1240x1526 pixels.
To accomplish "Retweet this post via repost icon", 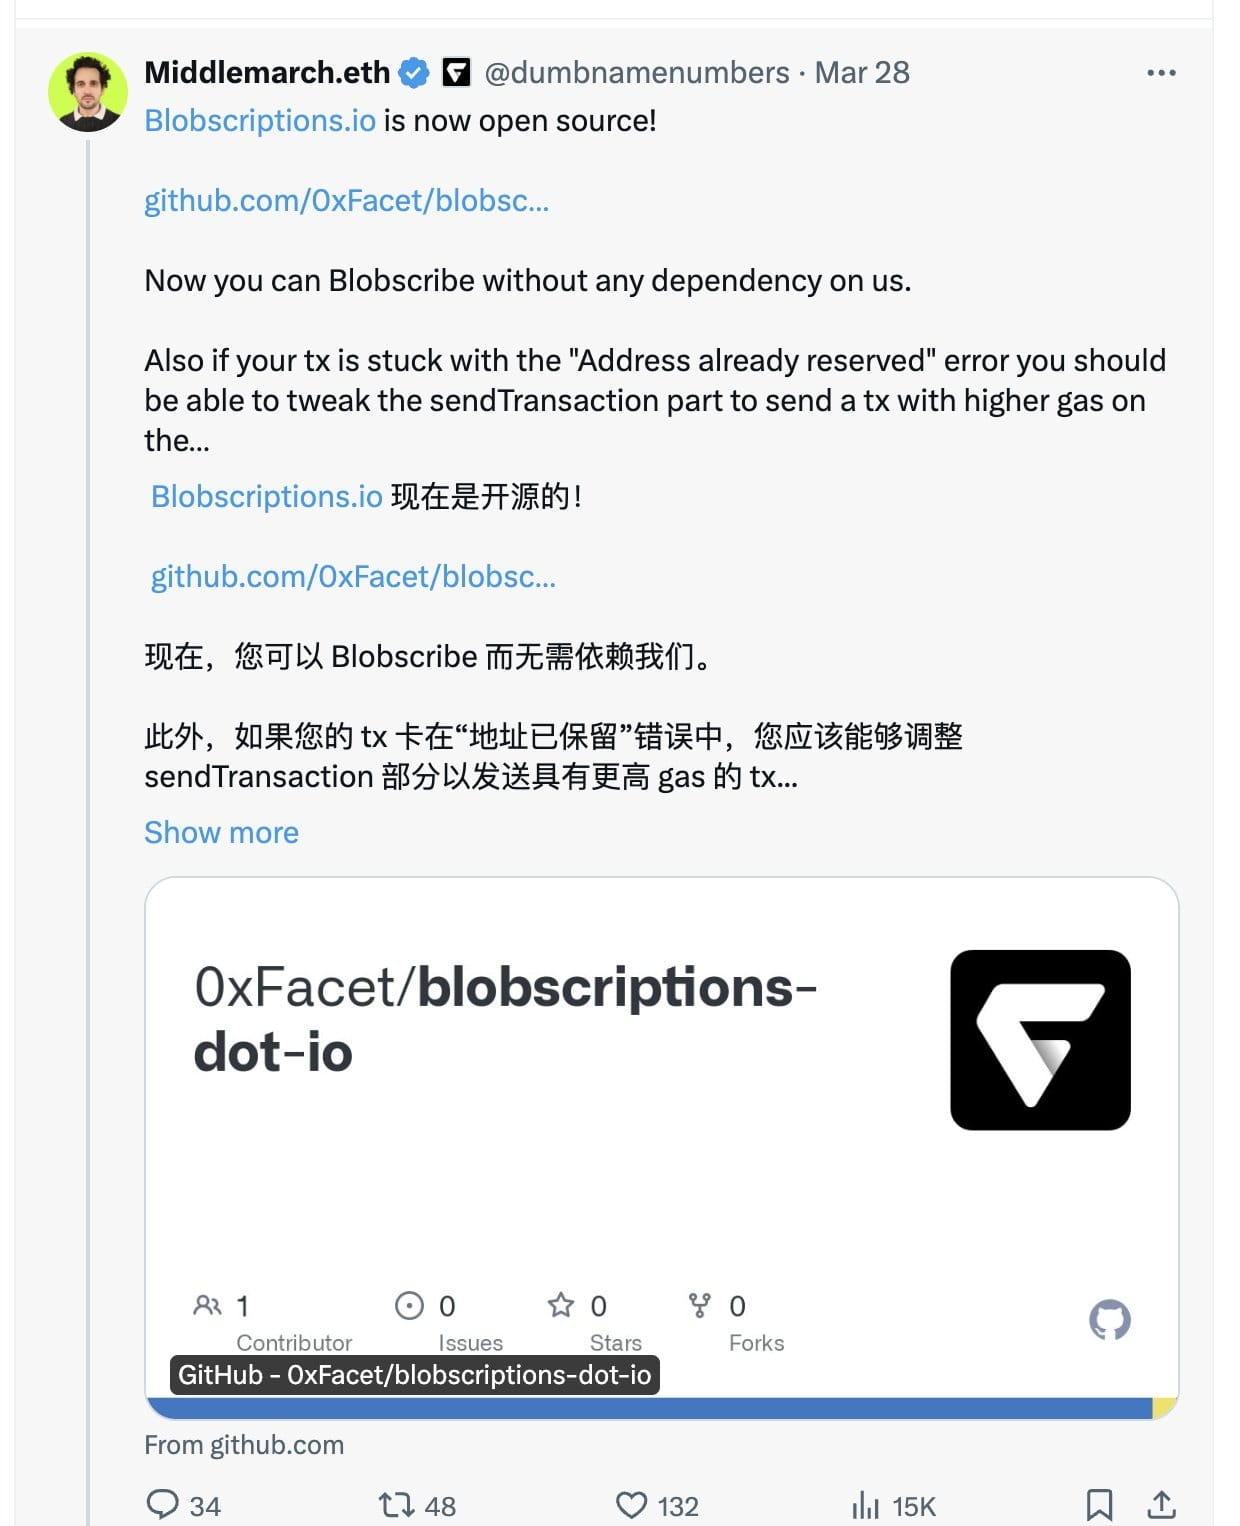I will point(395,1504).
